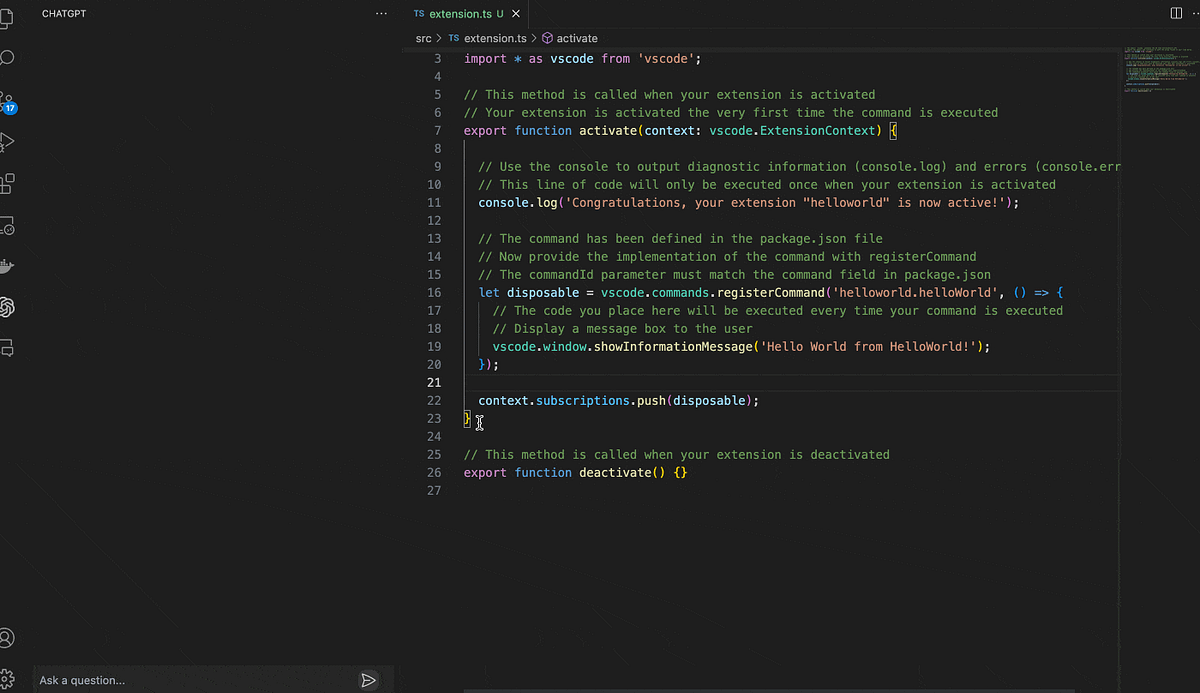Expand the src breadcrumb dropdown
The width and height of the screenshot is (1200, 693).
(422, 38)
